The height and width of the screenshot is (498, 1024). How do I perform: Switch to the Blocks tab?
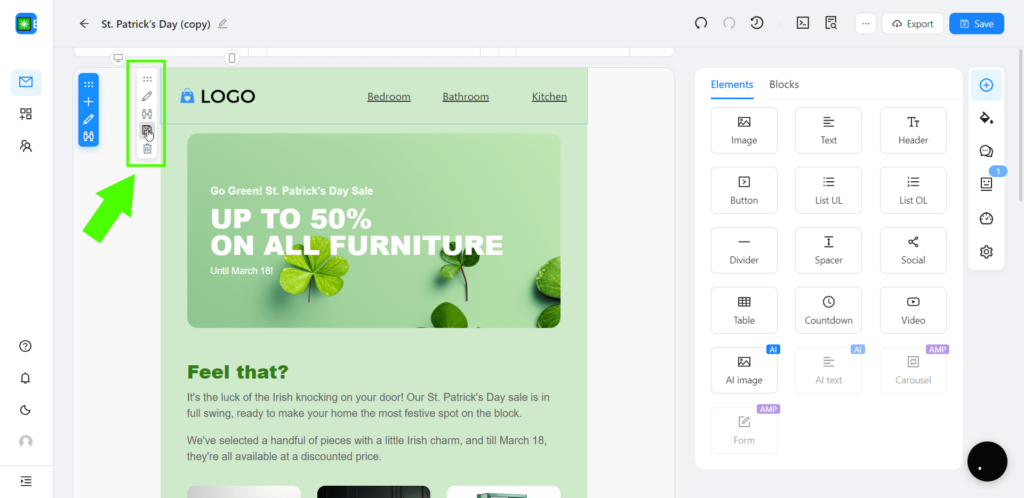(x=784, y=85)
